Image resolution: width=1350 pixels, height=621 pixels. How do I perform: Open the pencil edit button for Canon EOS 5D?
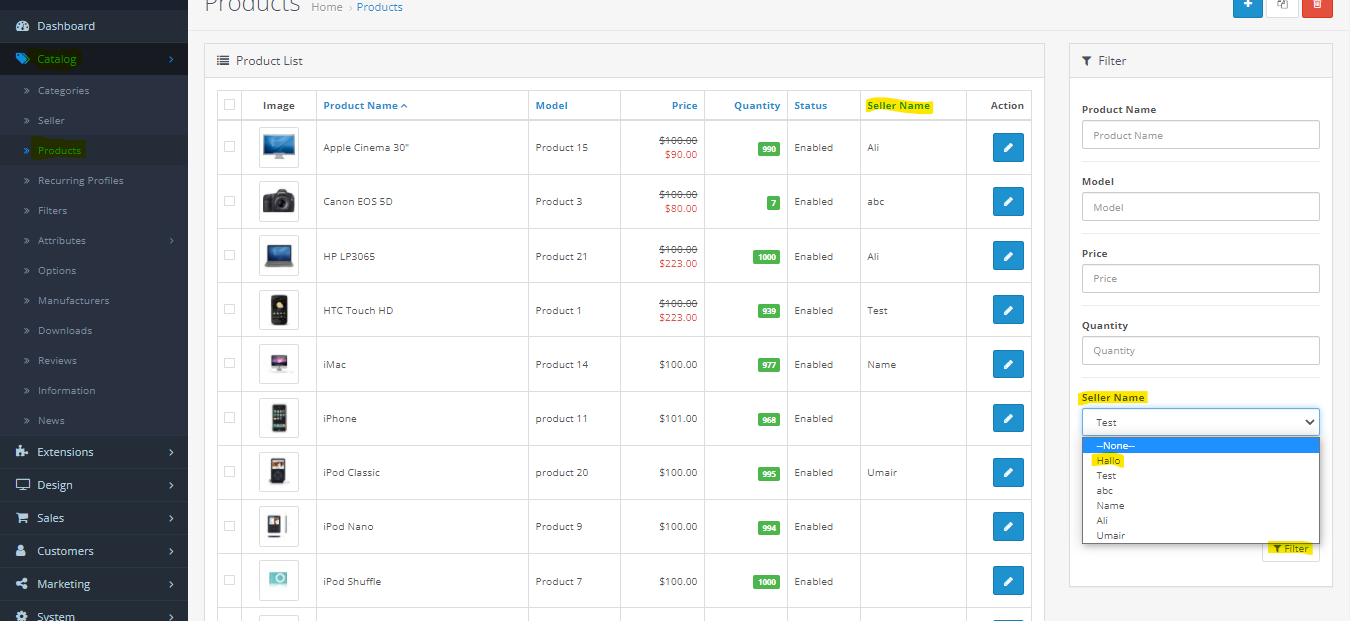pyautogui.click(x=1008, y=202)
